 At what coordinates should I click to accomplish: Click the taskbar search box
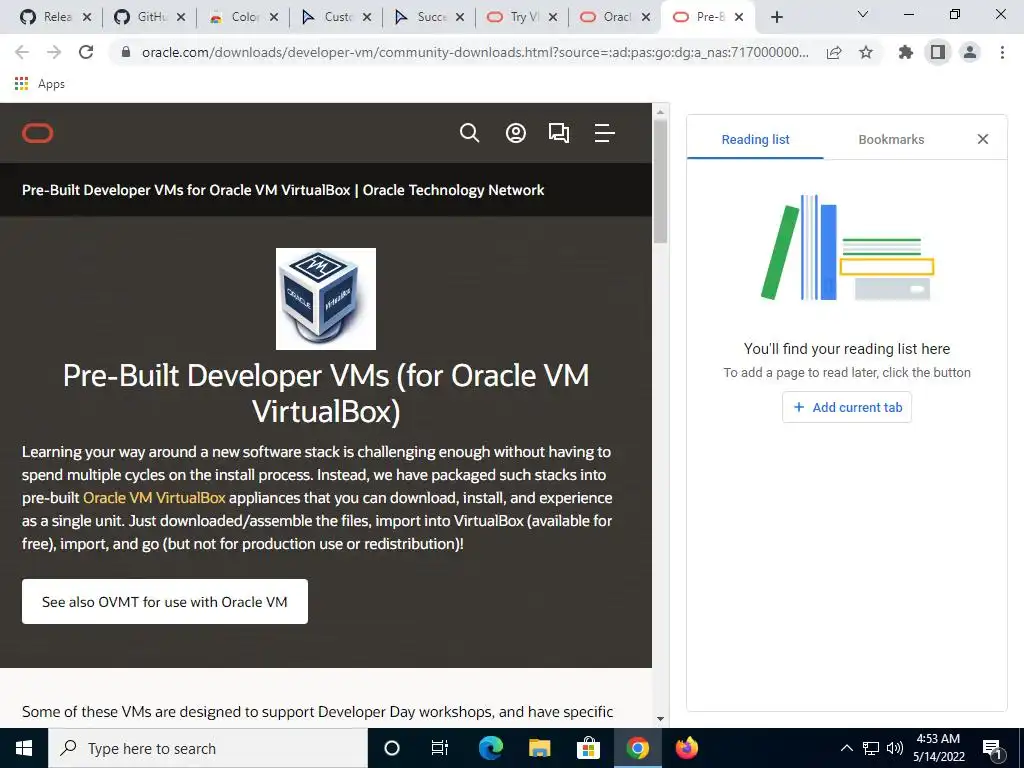point(208,748)
